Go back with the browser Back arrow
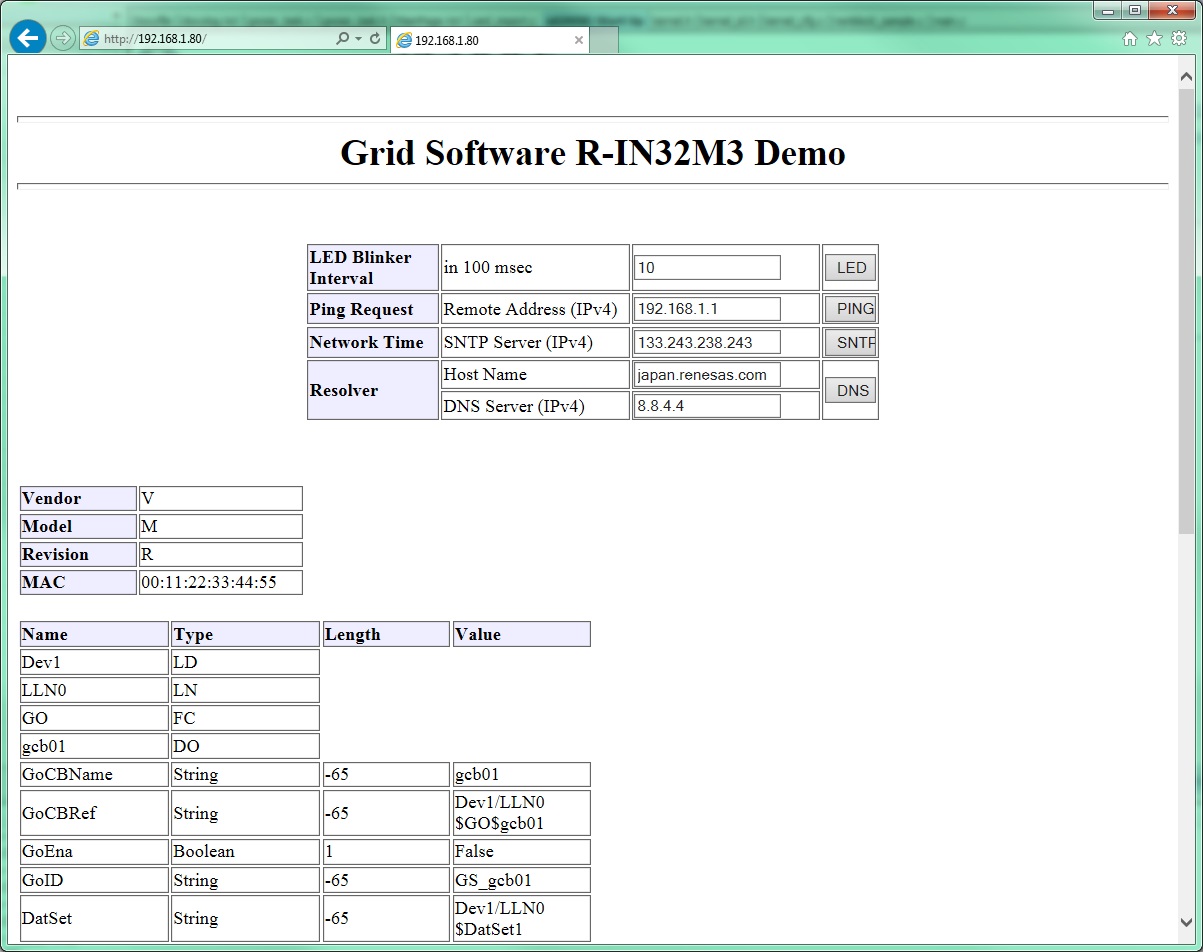1203x952 pixels. point(28,38)
